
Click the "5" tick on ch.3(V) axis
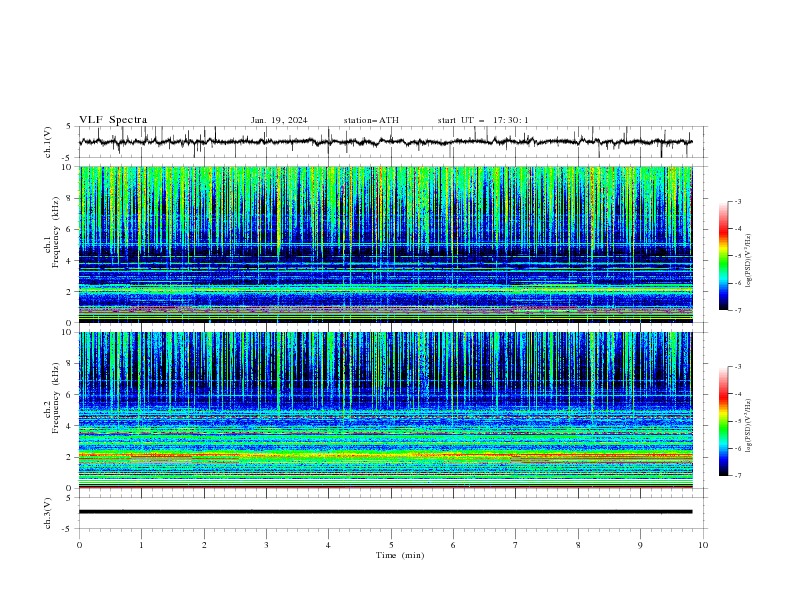tap(69, 497)
